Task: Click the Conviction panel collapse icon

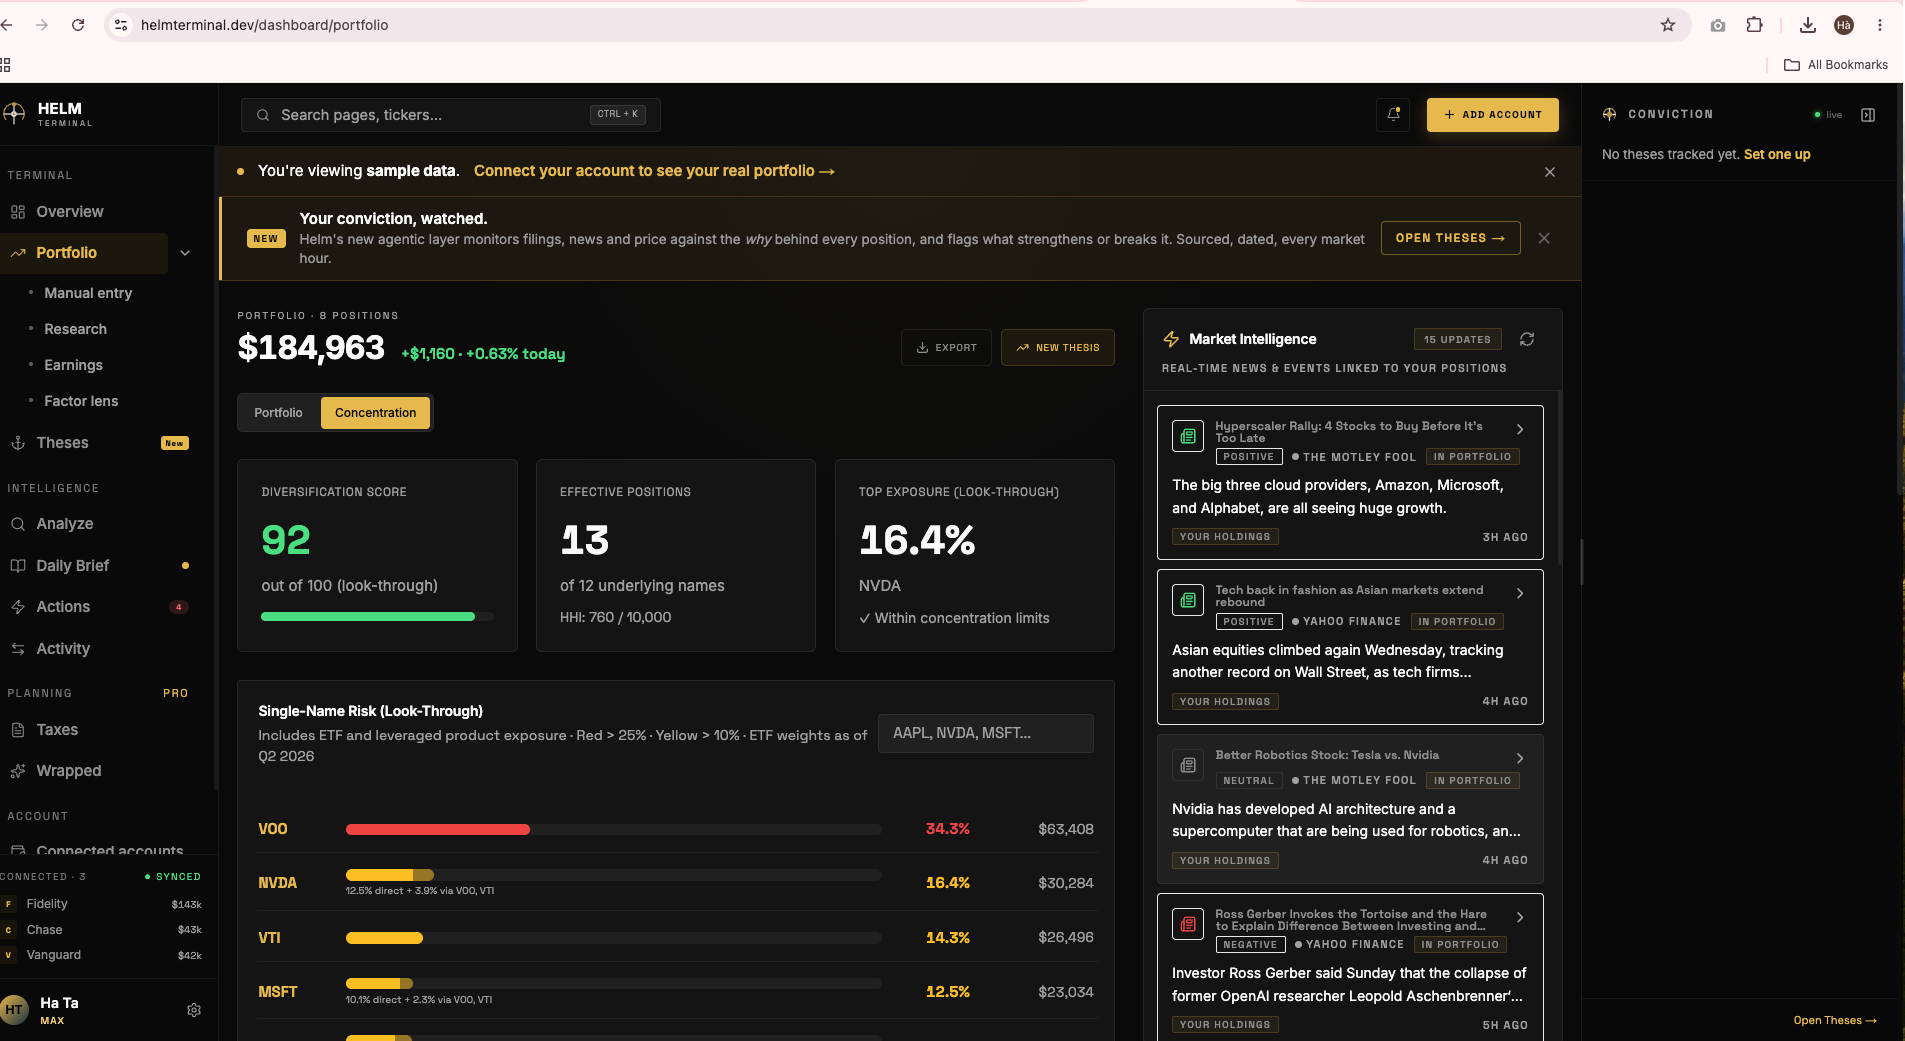Action: point(1867,115)
